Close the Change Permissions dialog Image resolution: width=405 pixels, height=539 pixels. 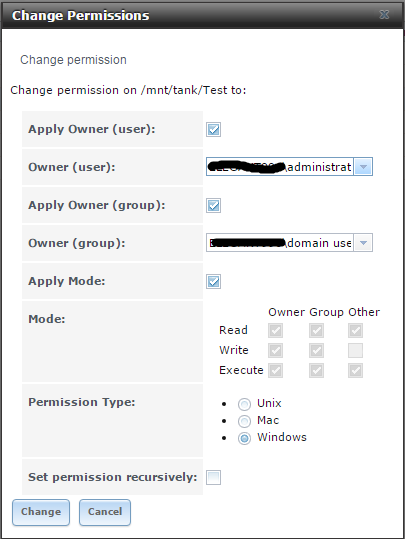point(384,14)
